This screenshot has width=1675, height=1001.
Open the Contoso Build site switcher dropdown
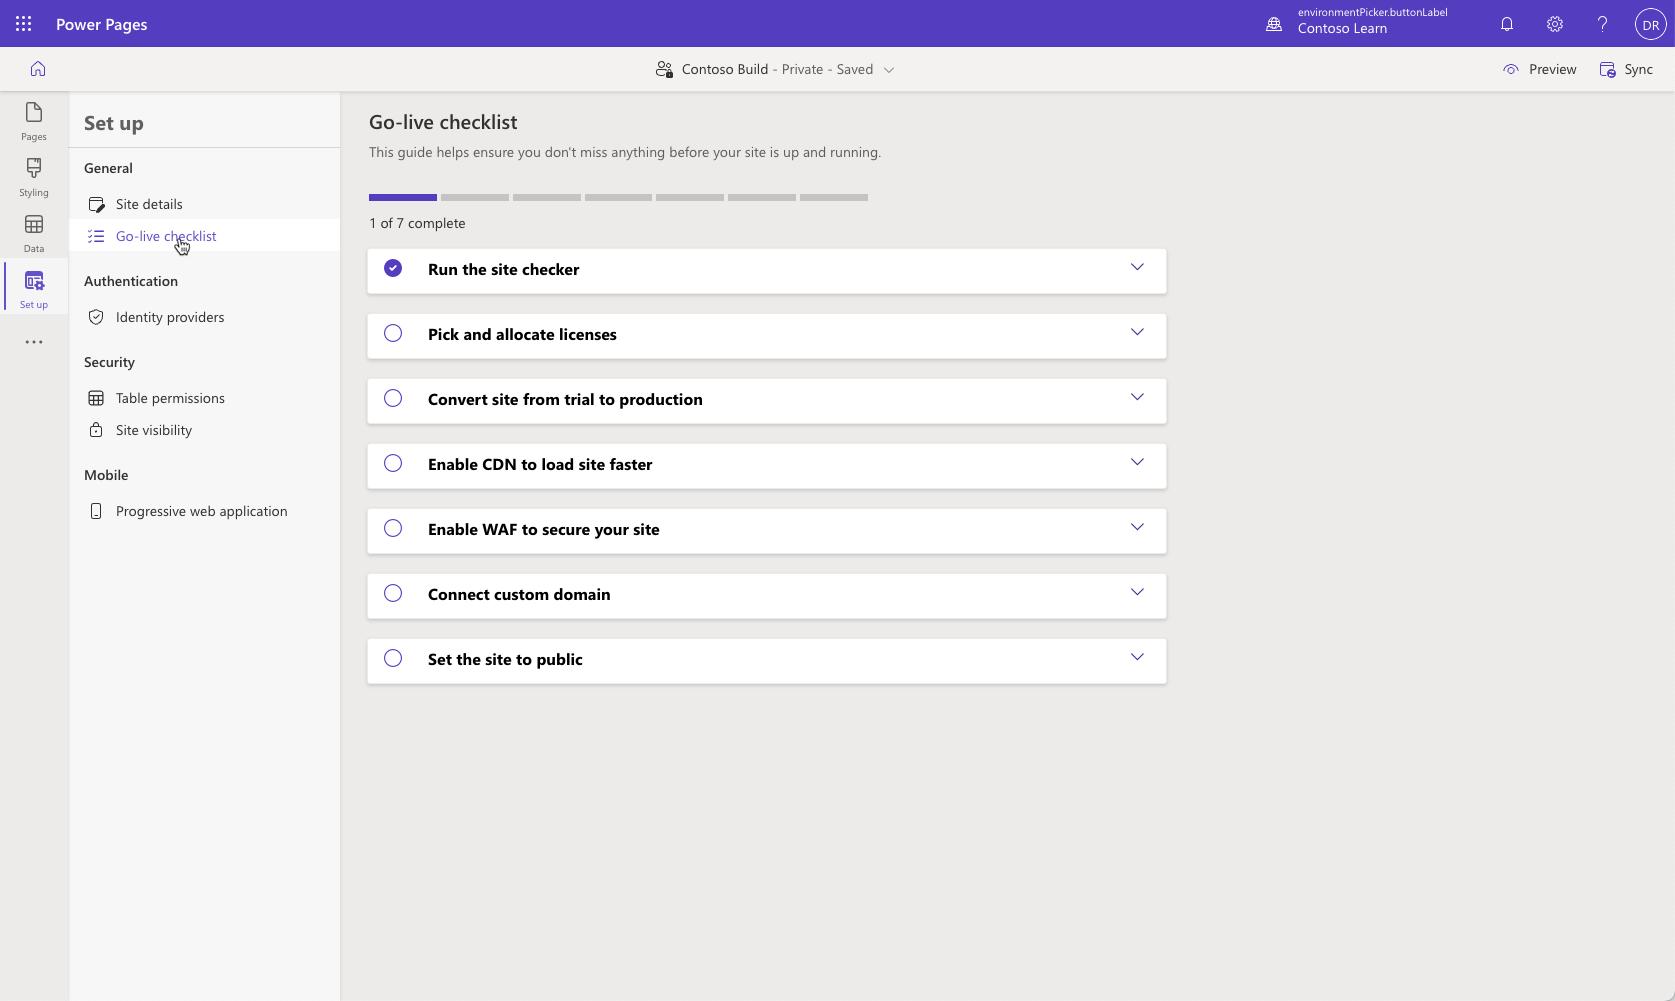click(888, 69)
